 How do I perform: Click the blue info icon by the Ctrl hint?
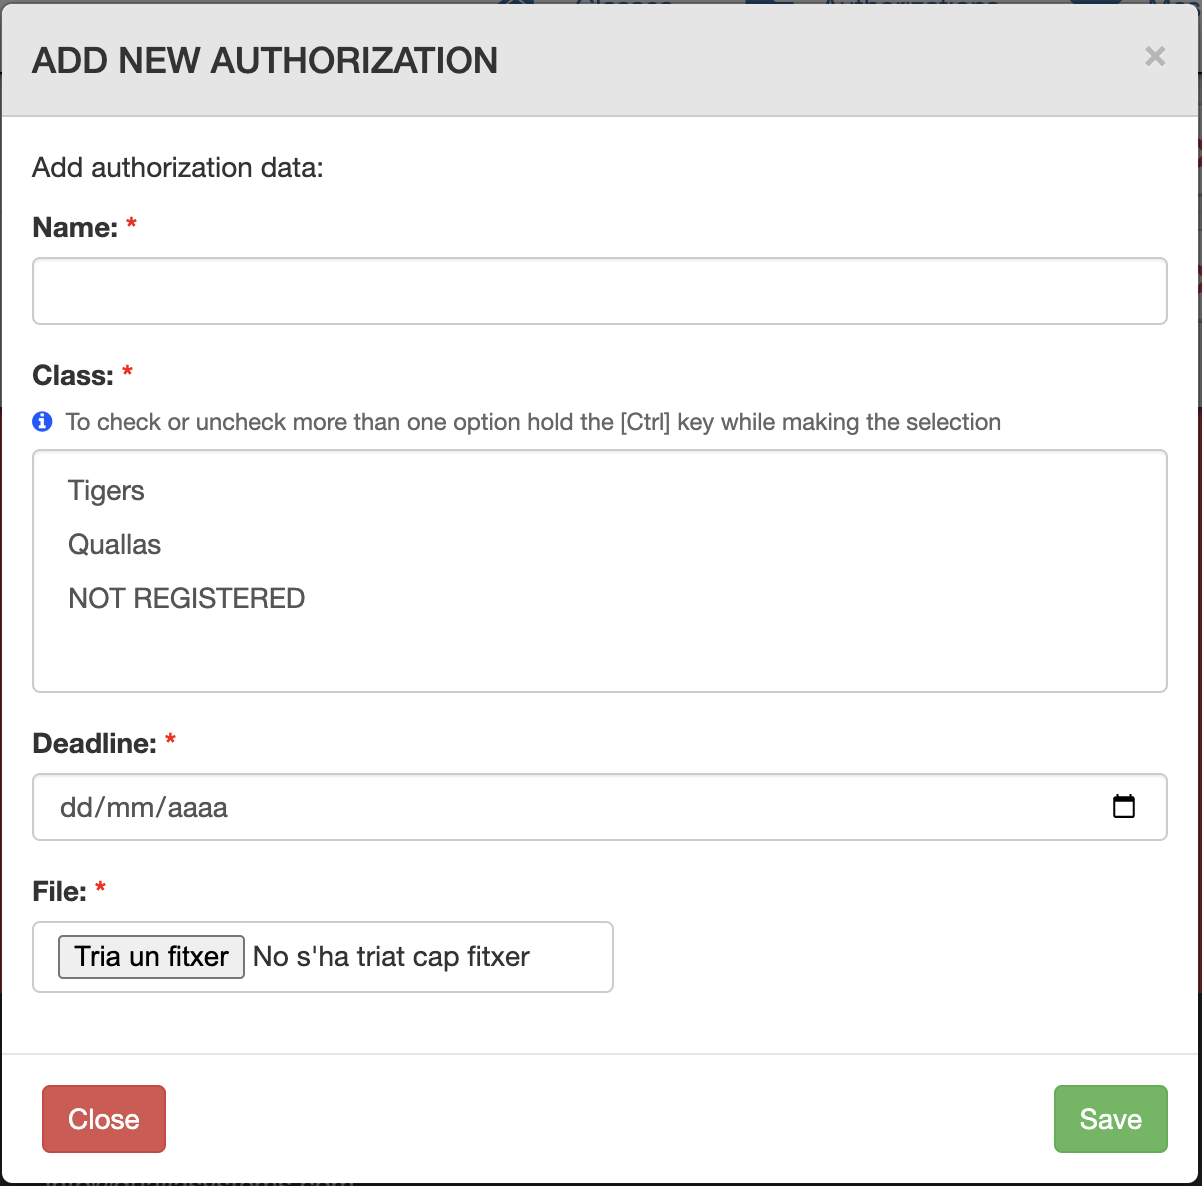point(42,422)
